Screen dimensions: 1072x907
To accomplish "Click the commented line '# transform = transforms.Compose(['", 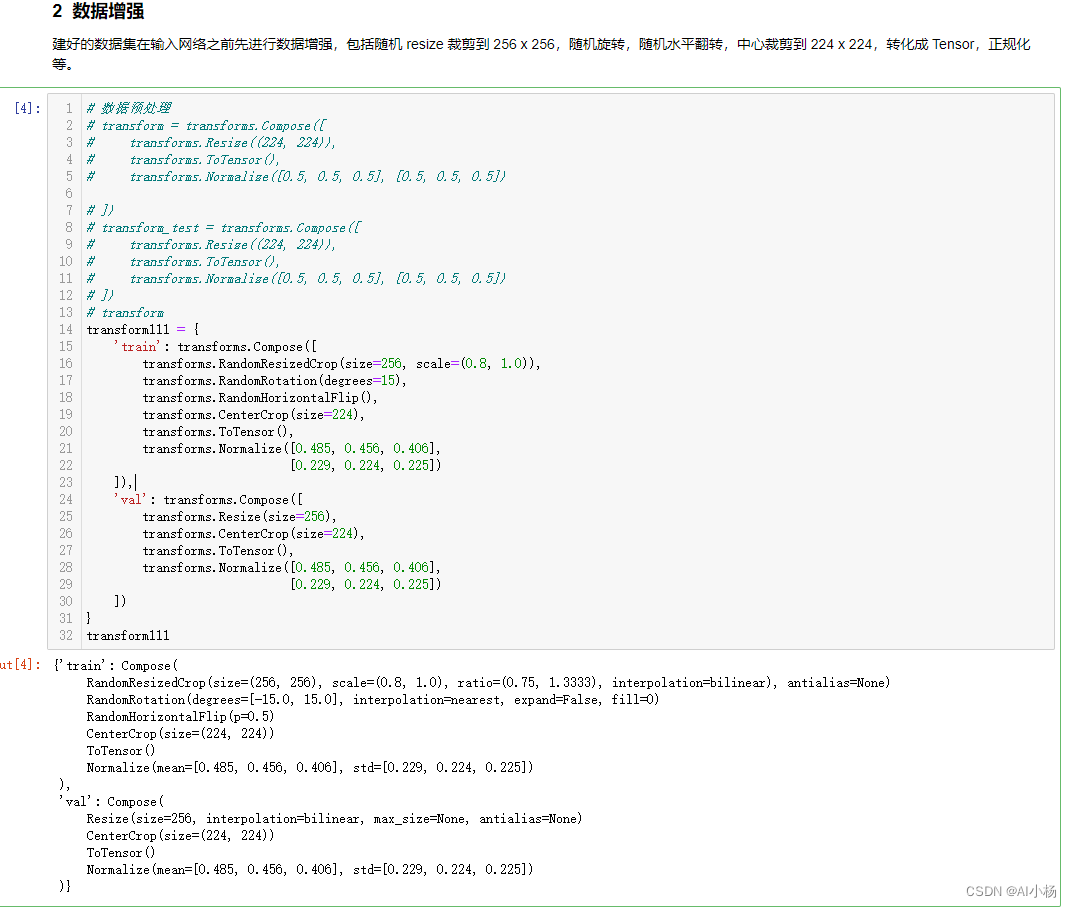I will [206, 125].
